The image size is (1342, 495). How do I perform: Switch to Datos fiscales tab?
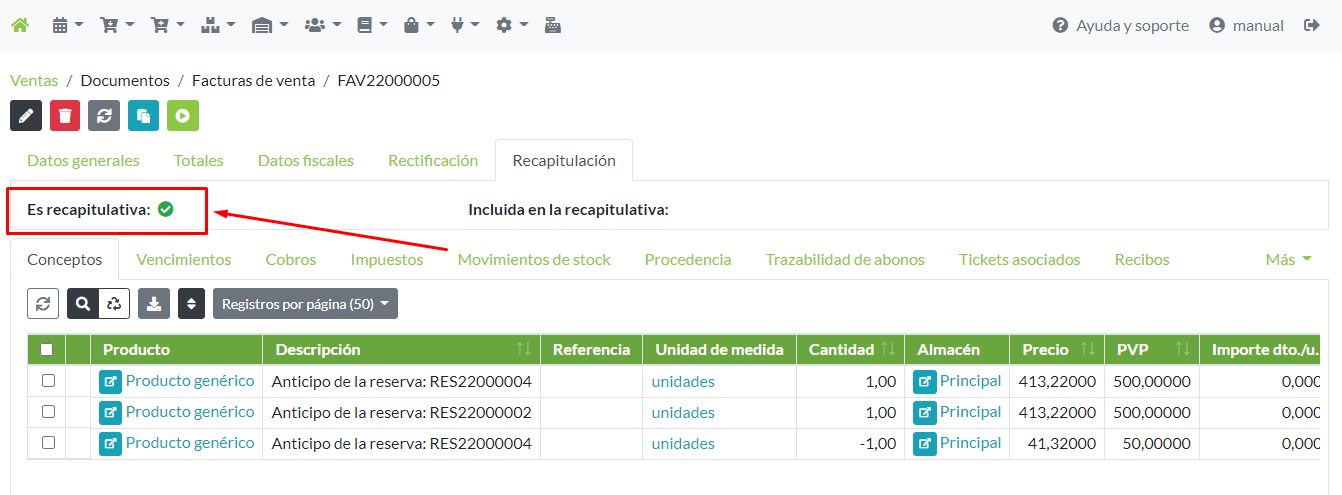click(x=306, y=160)
